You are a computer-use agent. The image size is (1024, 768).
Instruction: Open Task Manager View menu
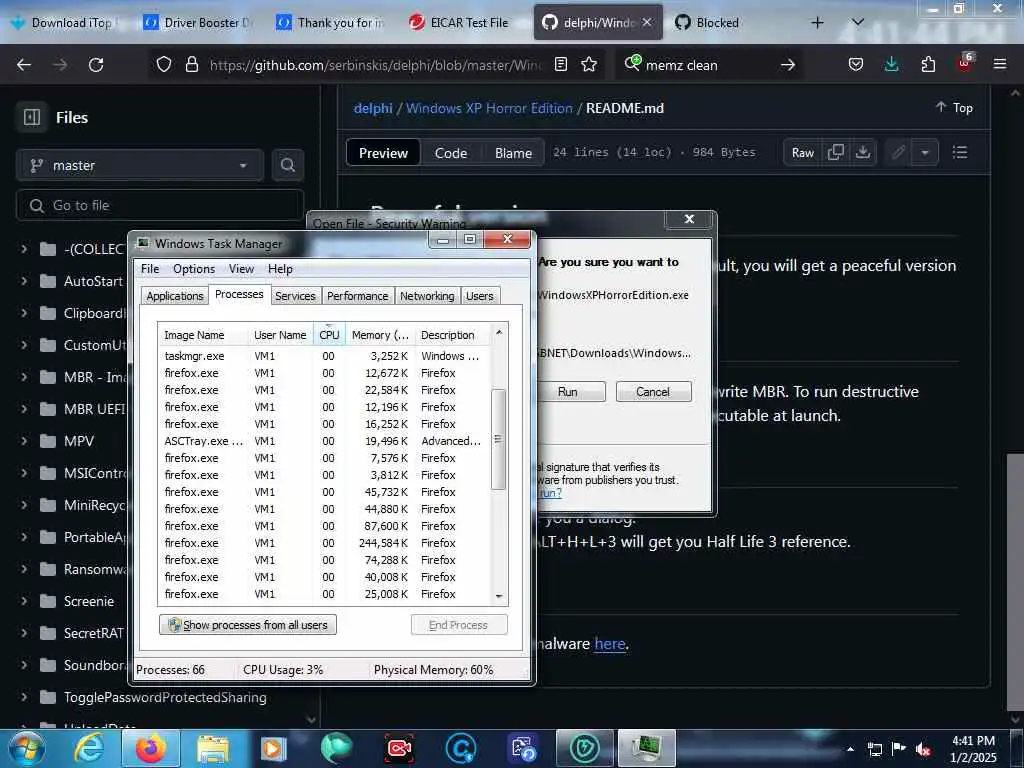click(x=241, y=268)
